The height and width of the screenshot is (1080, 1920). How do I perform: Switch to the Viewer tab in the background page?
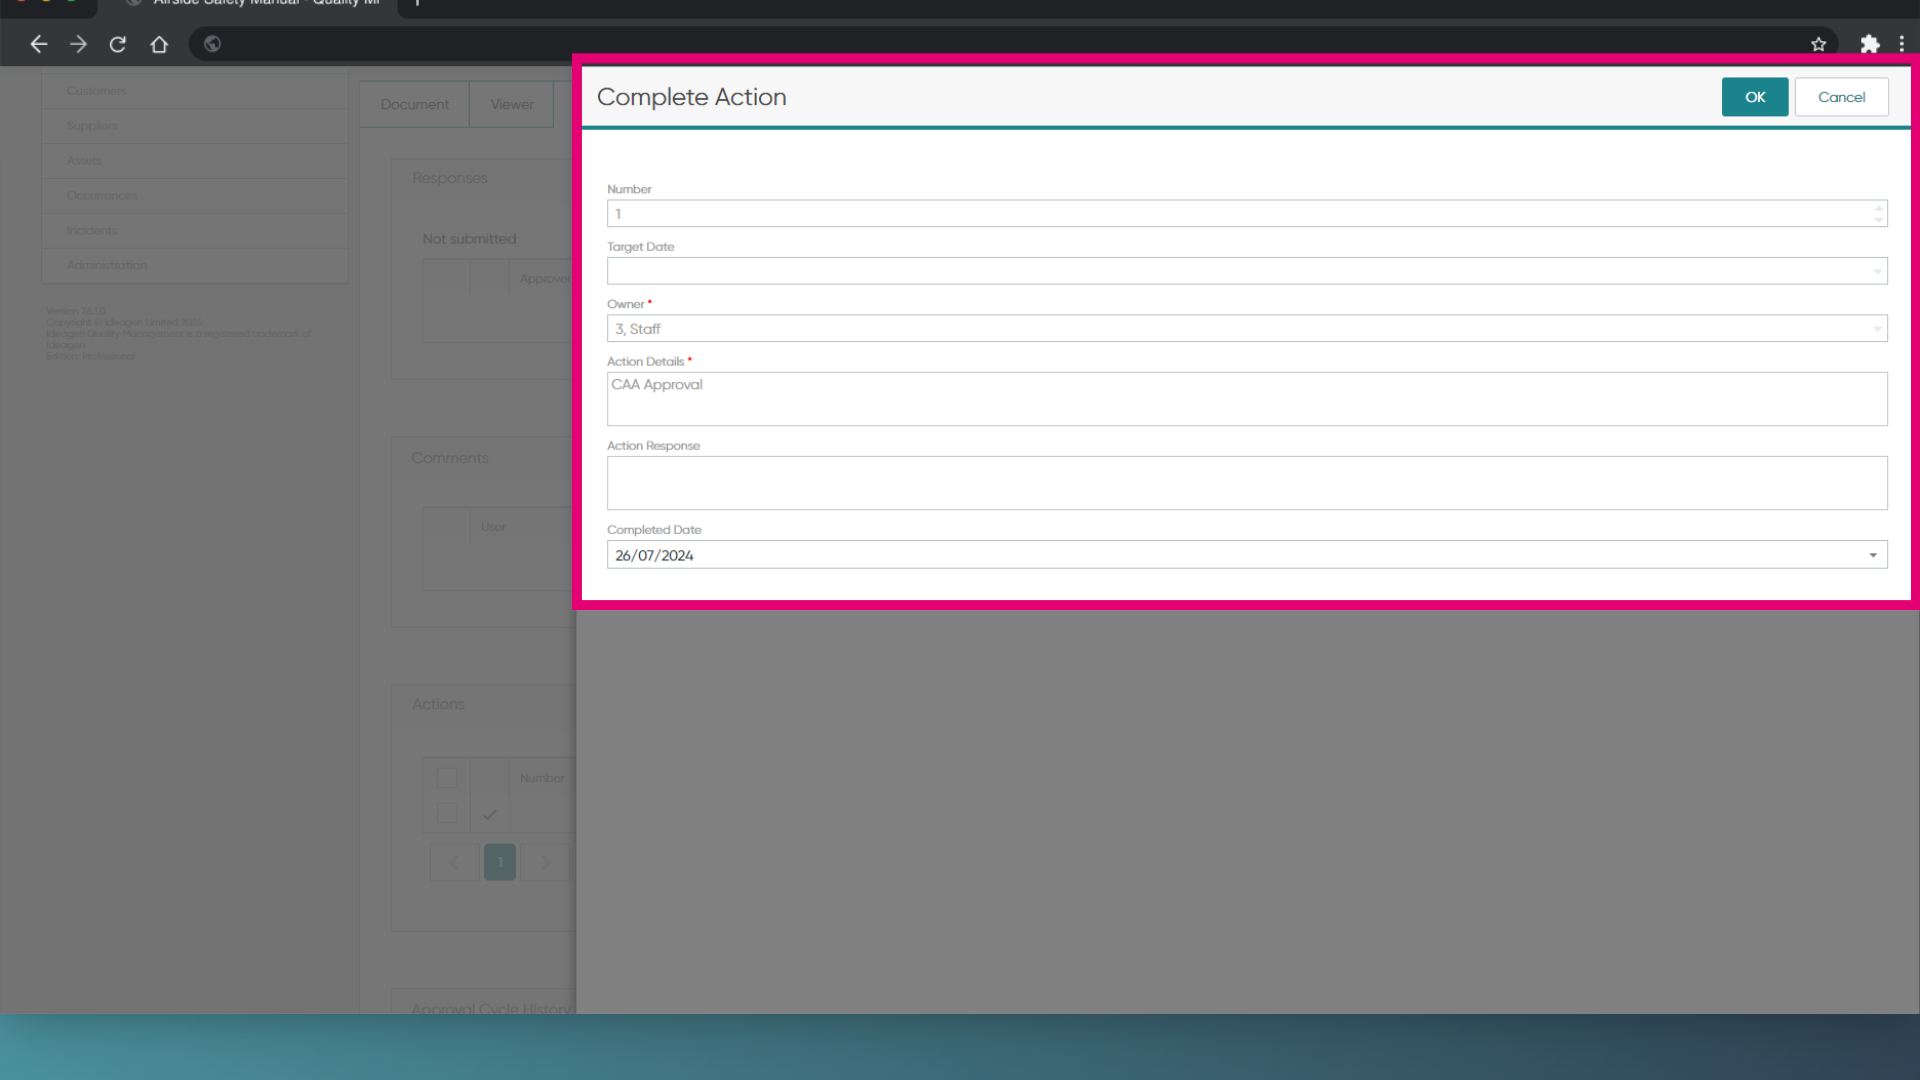[x=512, y=104]
